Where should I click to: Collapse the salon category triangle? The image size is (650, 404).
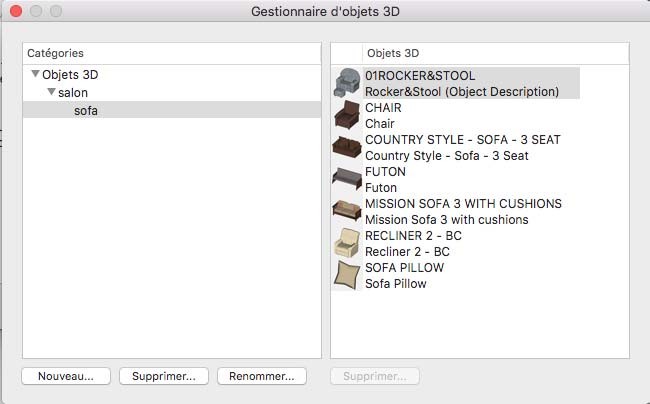tap(50, 92)
